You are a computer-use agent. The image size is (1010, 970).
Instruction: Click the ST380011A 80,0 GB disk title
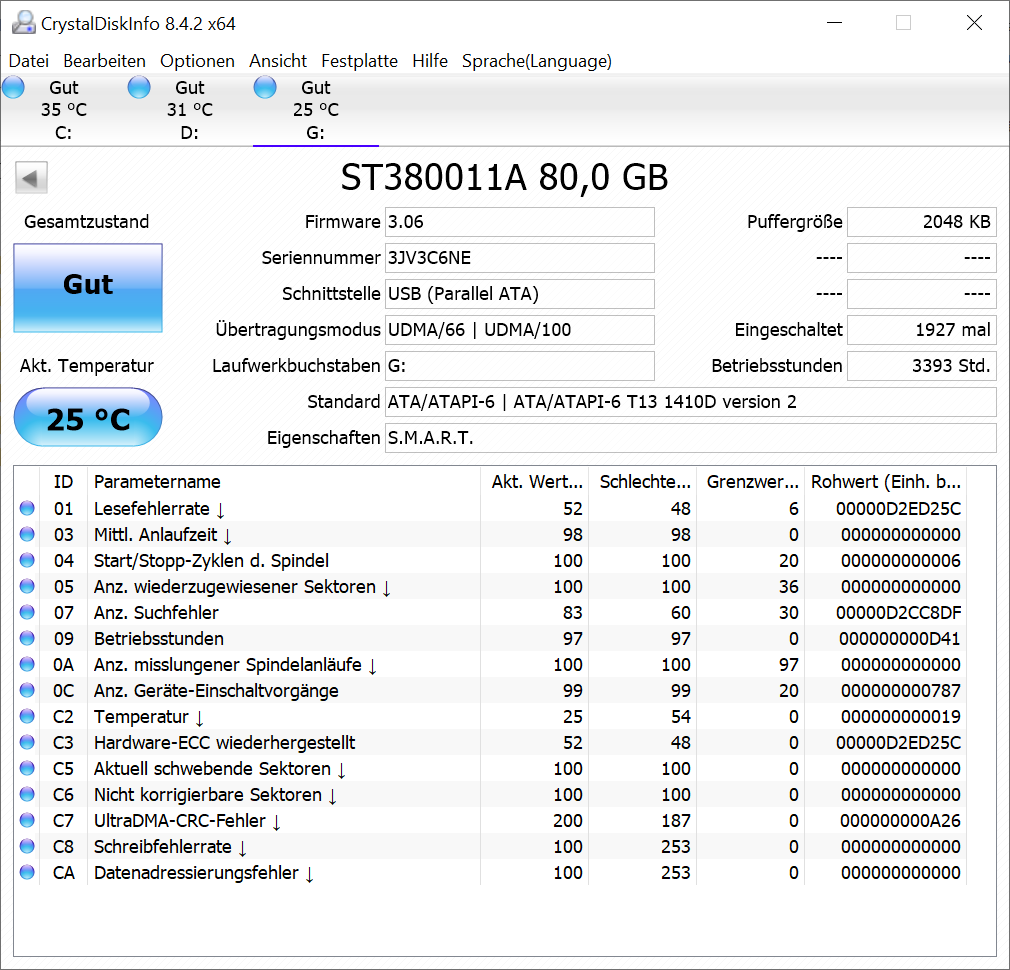click(504, 177)
